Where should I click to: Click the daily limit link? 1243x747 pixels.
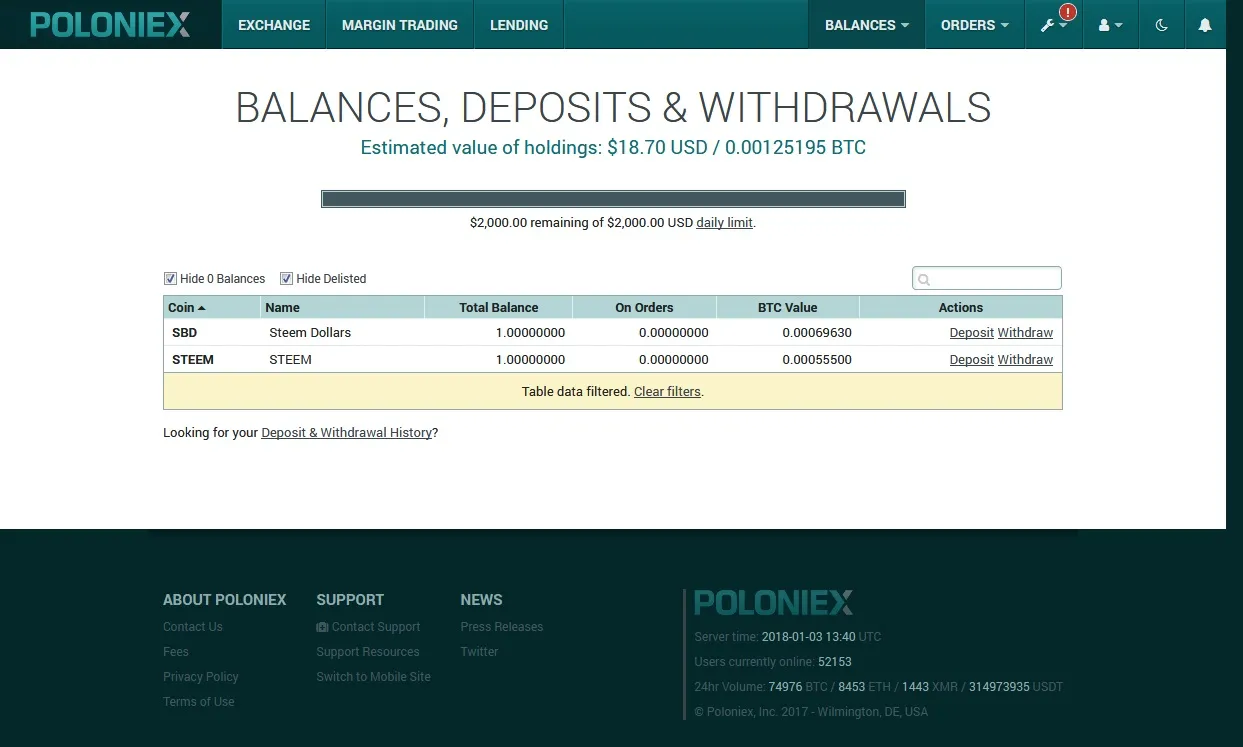pos(724,223)
